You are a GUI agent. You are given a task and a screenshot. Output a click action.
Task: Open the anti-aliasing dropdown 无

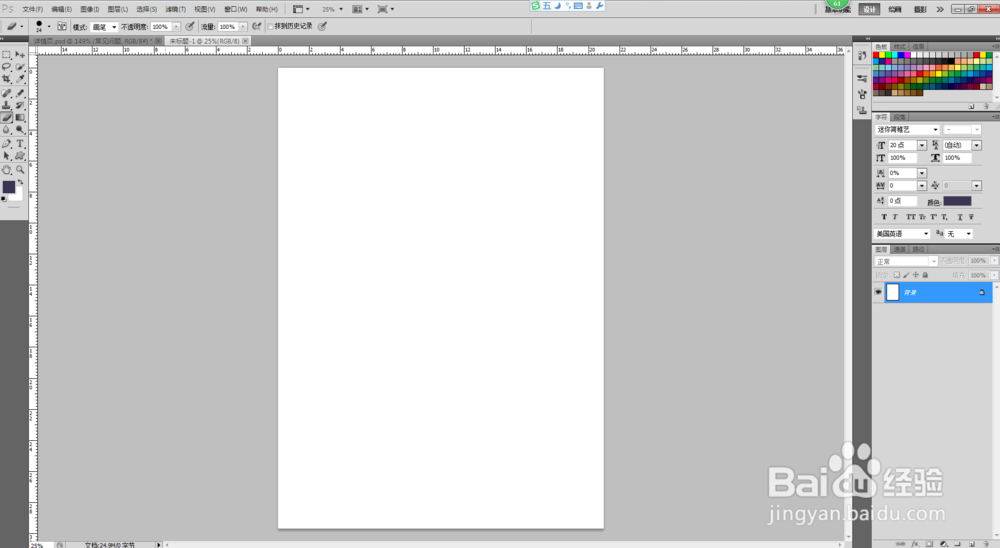point(959,233)
